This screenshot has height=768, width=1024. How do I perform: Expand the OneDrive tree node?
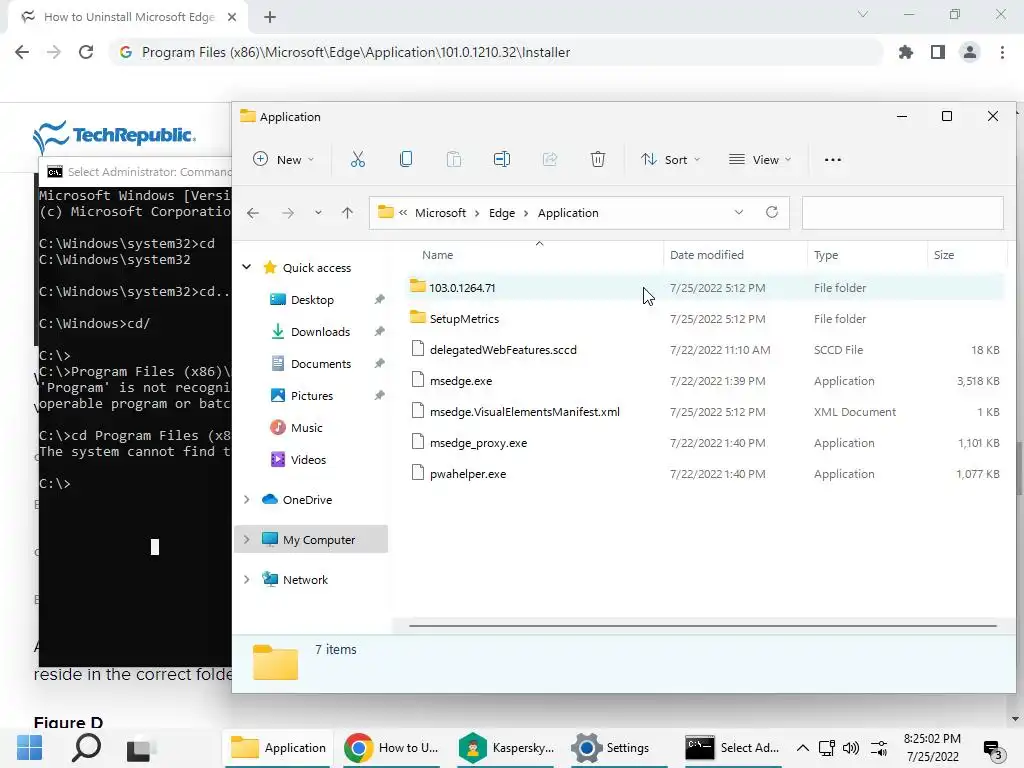tap(247, 500)
